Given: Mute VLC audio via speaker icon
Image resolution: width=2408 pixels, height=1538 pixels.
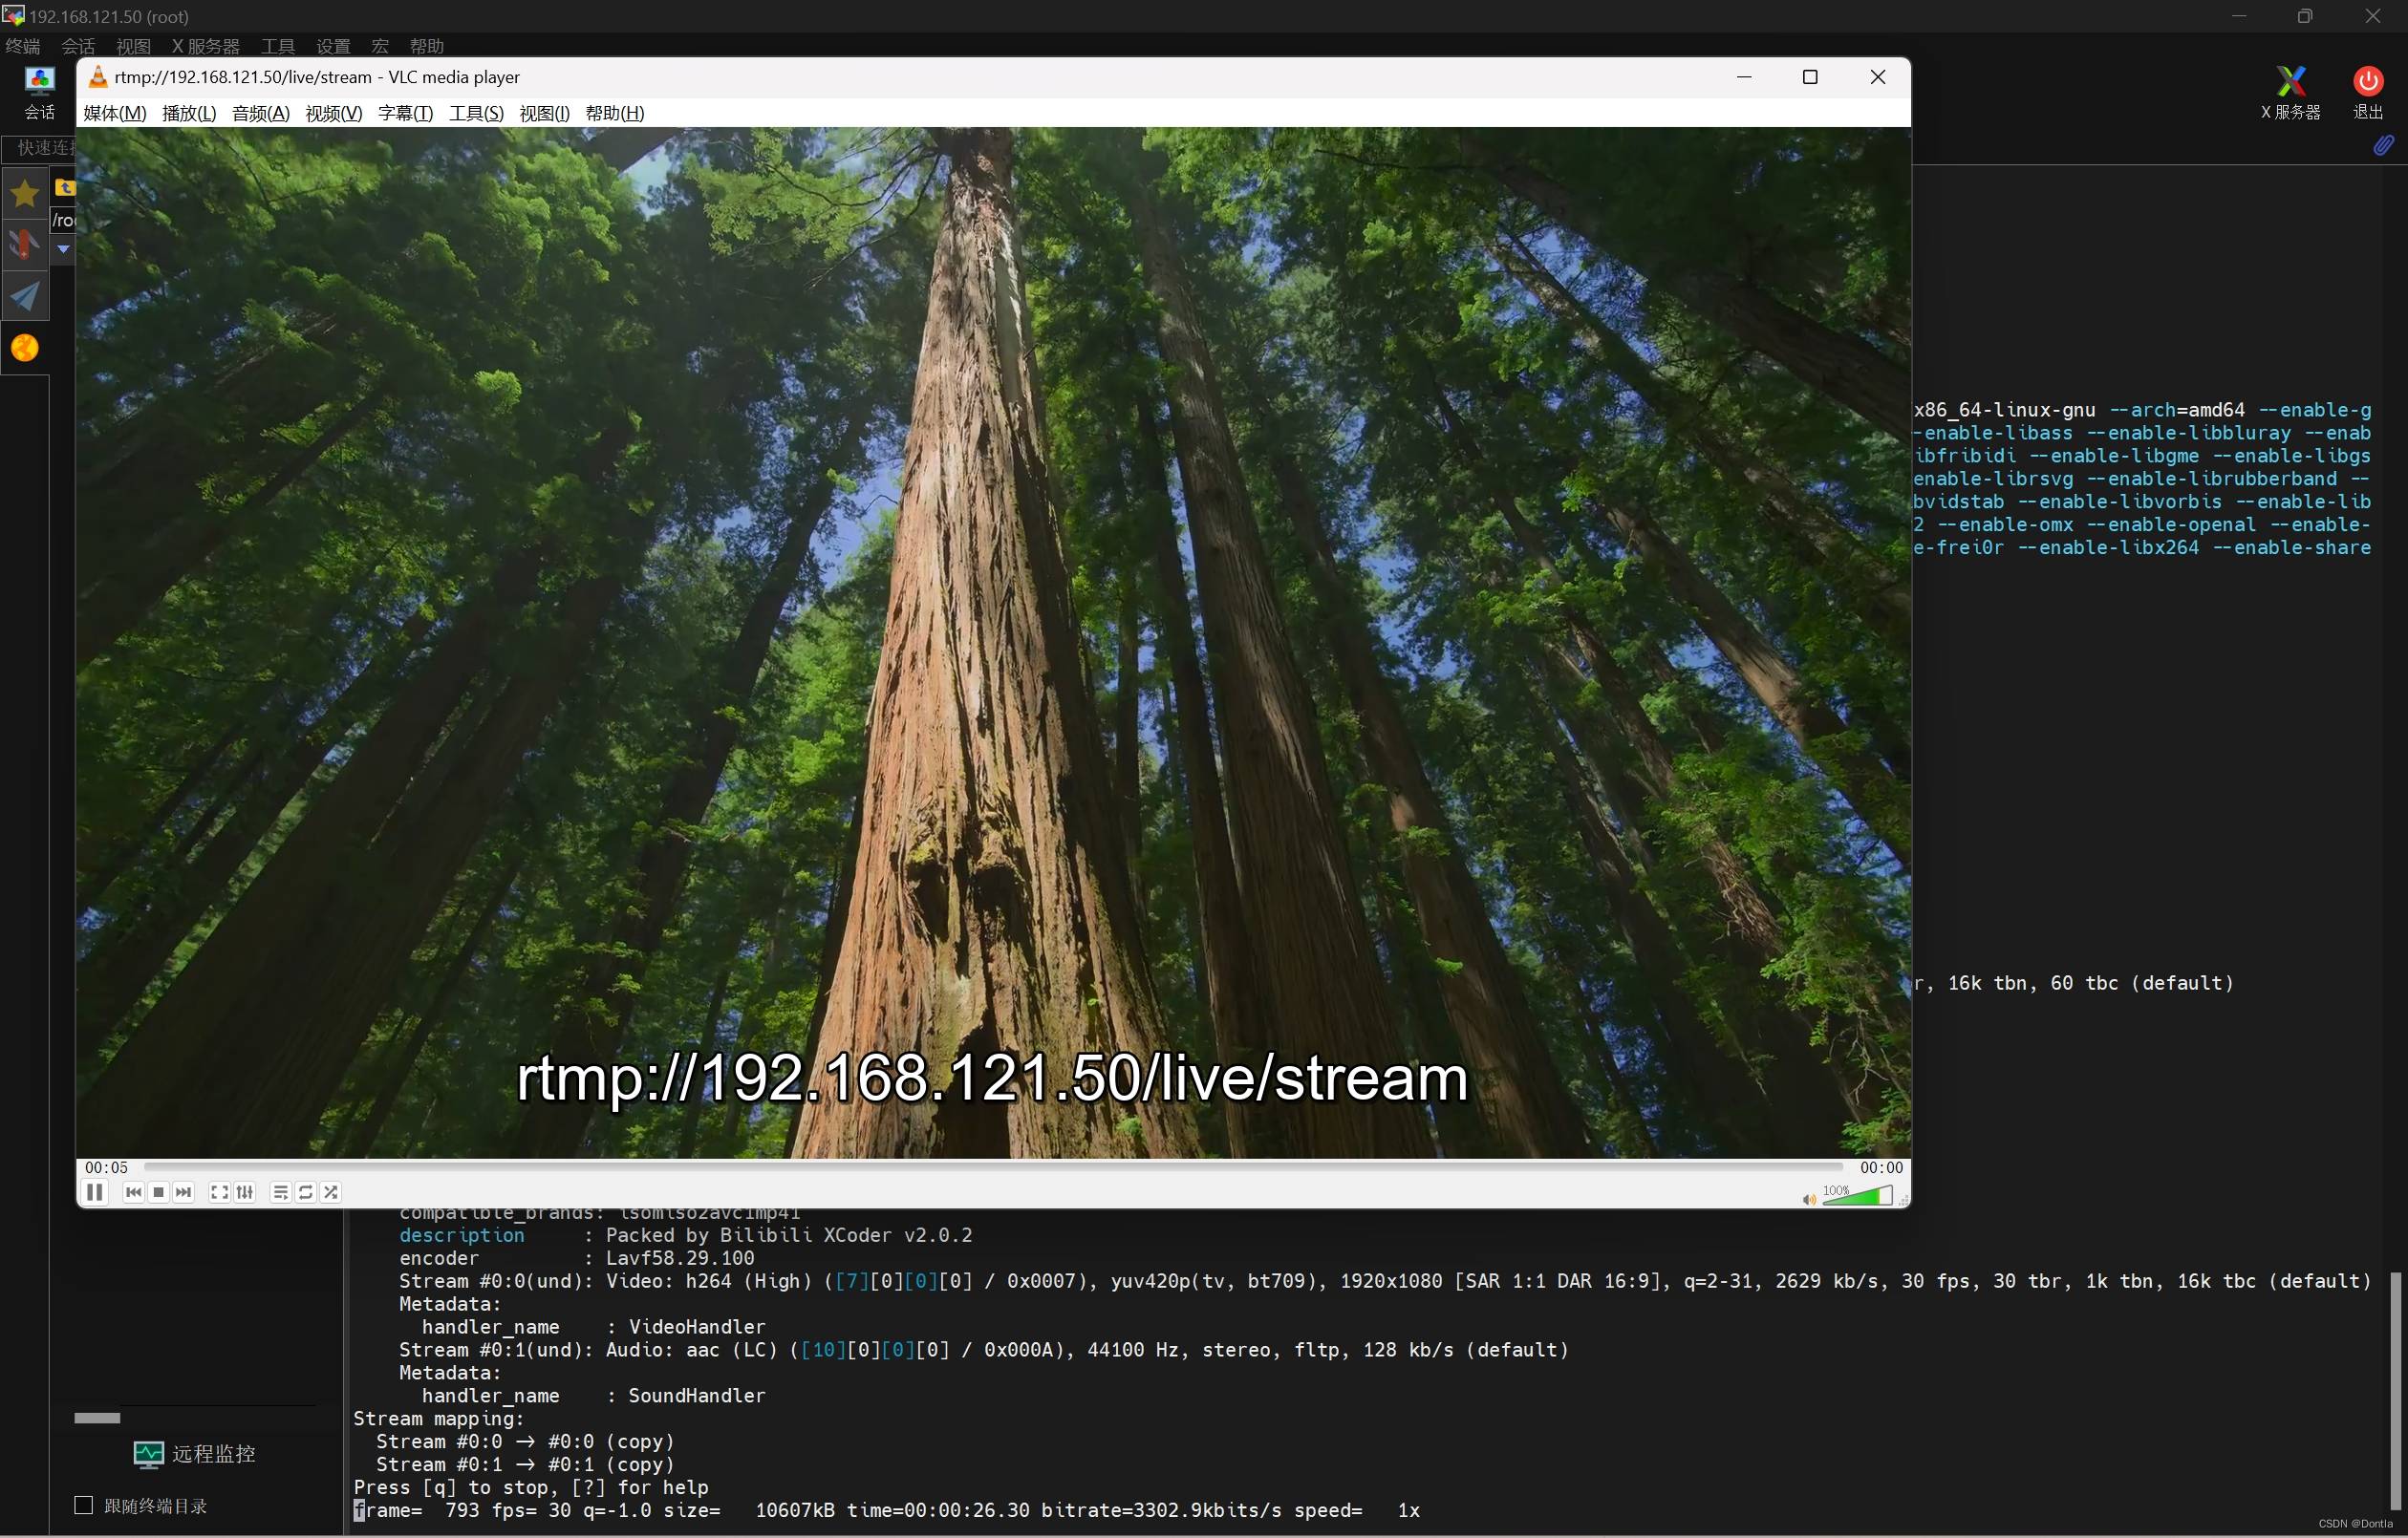Looking at the screenshot, I should (x=1809, y=1199).
